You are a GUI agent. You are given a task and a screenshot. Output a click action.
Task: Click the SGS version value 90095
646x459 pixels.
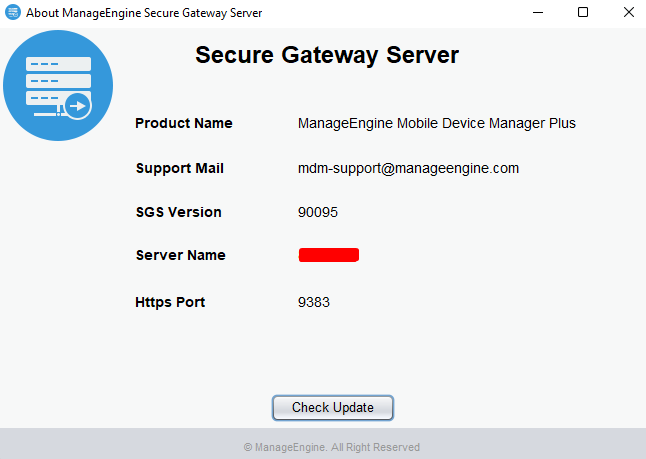point(318,212)
